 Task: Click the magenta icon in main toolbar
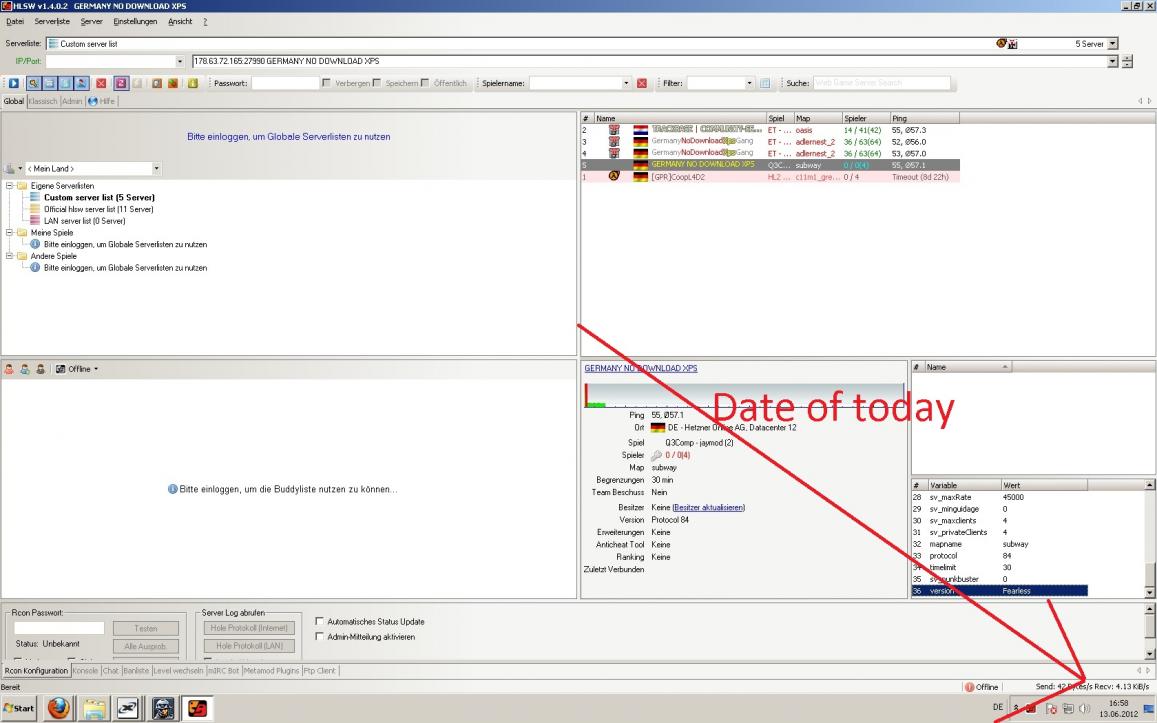pos(119,84)
